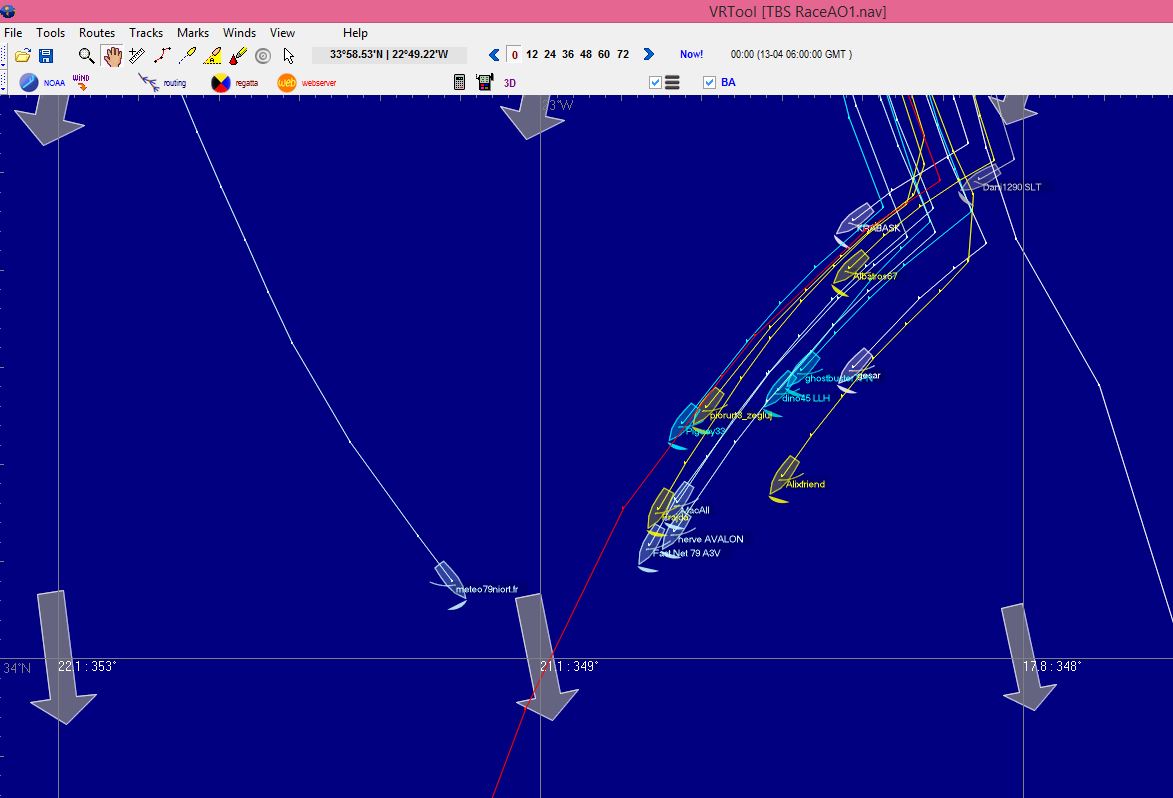Select forecast hour 12
Screen dimensions: 1173x798
[532, 55]
